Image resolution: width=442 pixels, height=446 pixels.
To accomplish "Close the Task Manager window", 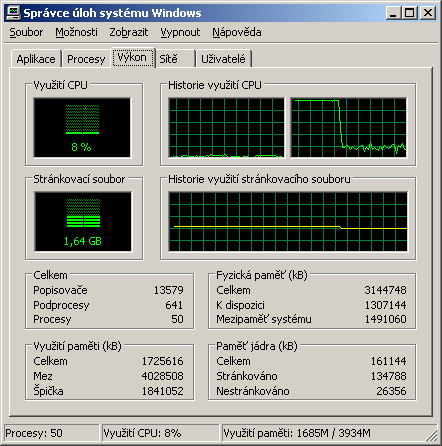I will tap(428, 13).
